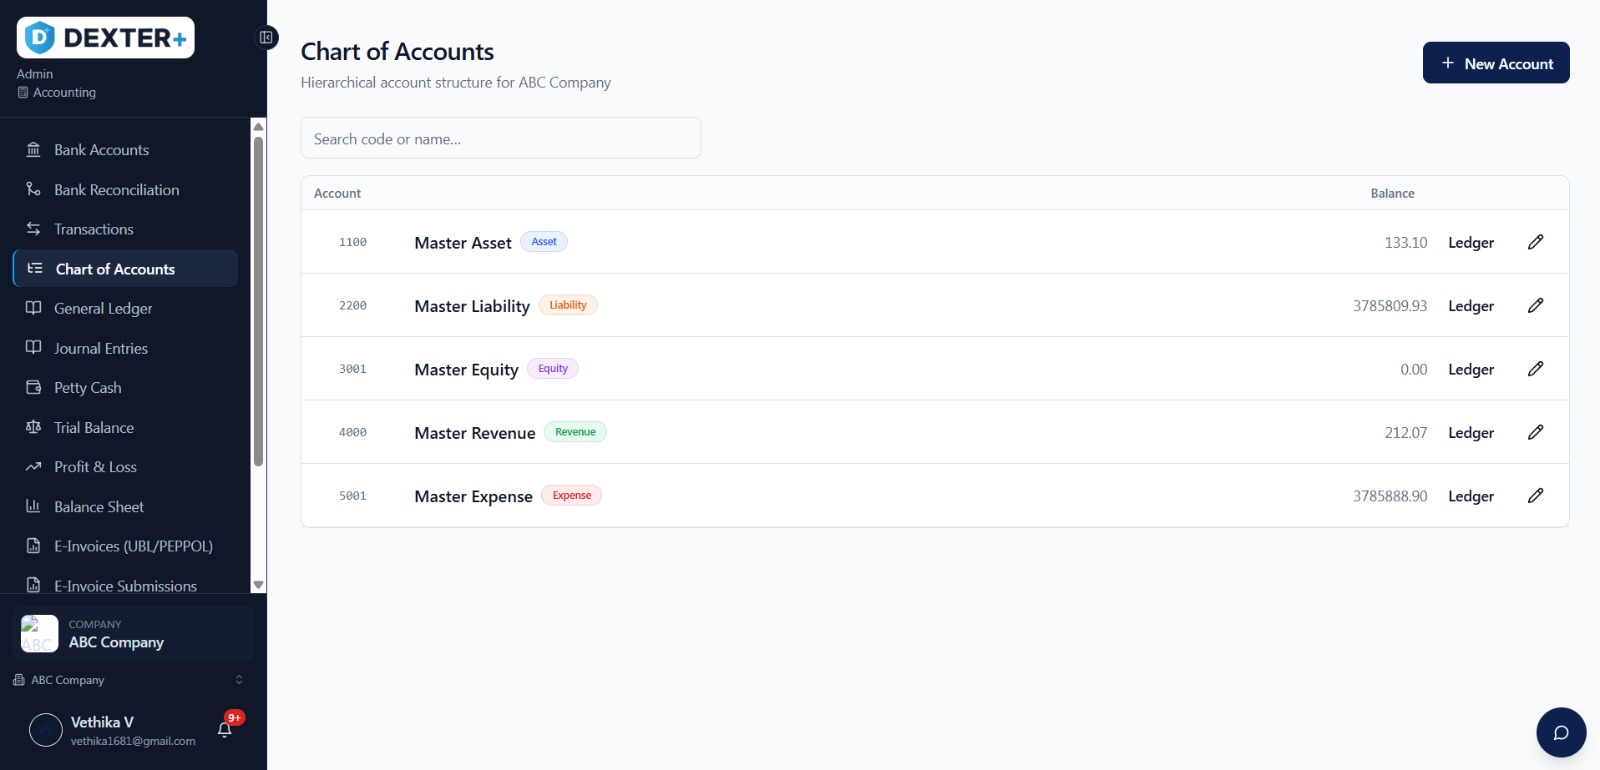
Task: View the Ledger for Master Revenue
Action: point(1471,433)
